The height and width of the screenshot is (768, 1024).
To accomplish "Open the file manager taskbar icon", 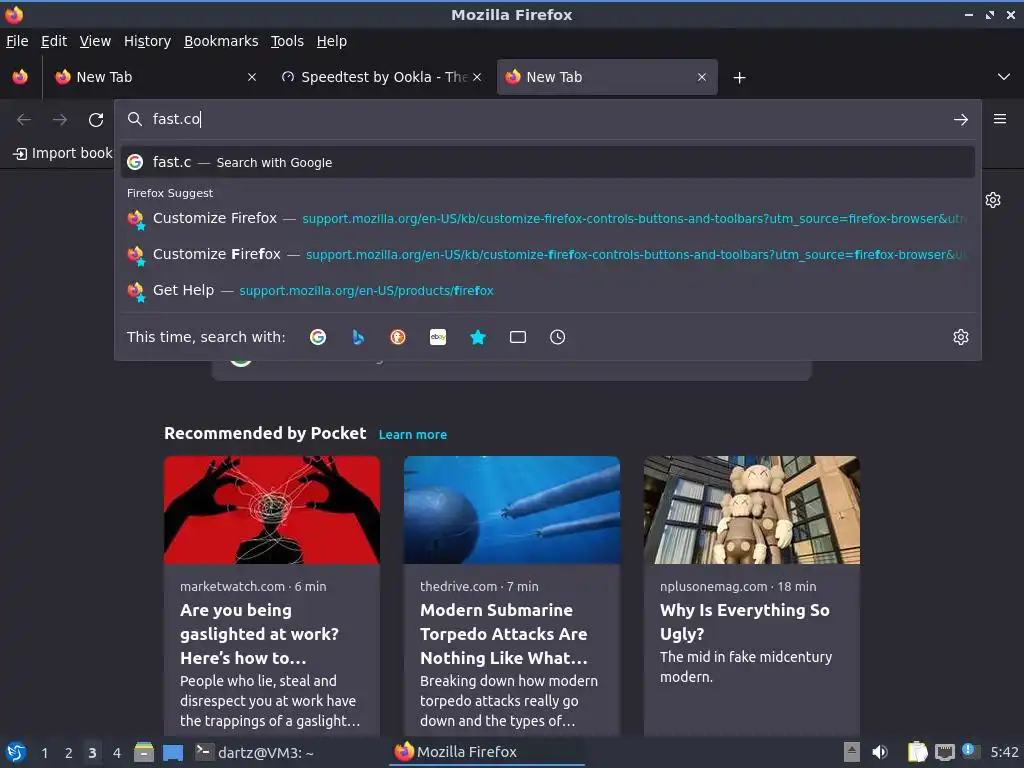I will pos(144,753).
